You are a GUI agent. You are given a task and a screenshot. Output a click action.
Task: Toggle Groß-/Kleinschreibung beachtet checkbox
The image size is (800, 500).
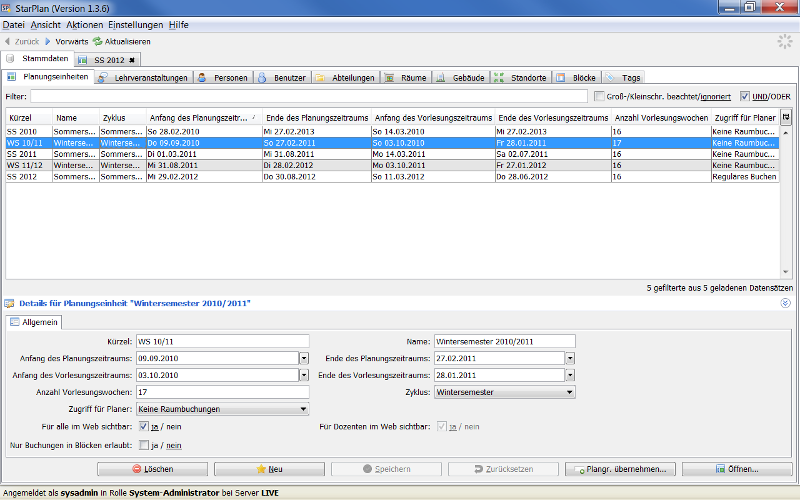tap(599, 96)
